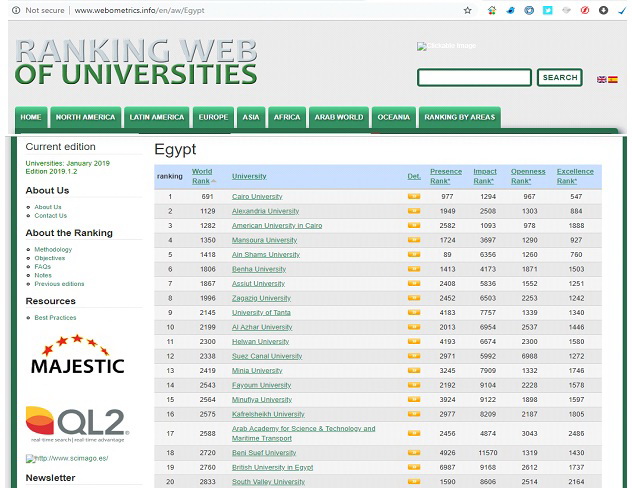Open the Contact Us link
Viewport: 632px width, 488px height.
51,216
